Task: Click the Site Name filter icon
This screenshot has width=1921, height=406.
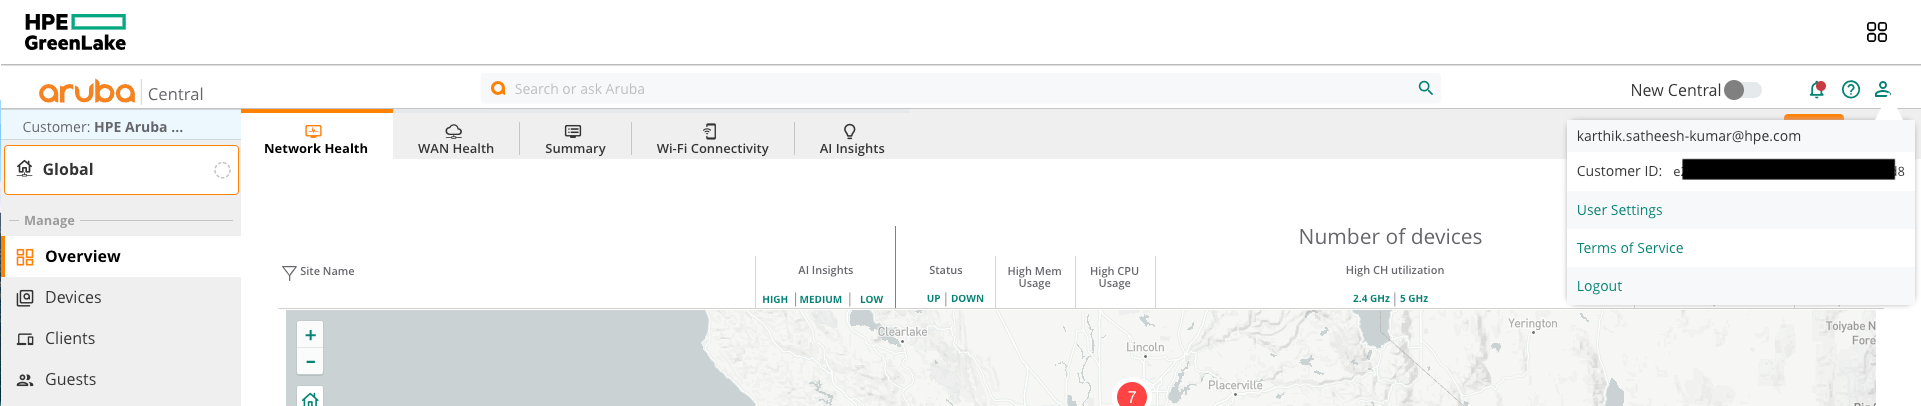Action: click(289, 272)
